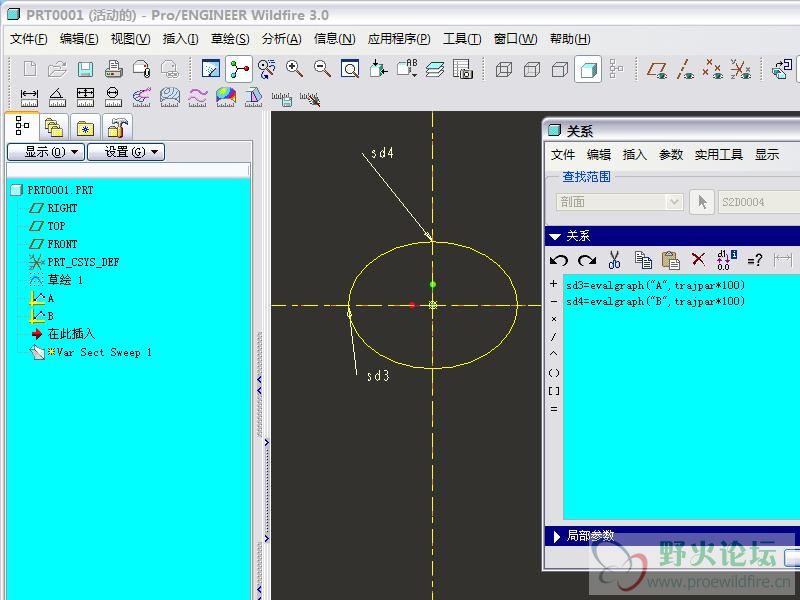The image size is (800, 600).
Task: Select PRT_CSYS_DEF in model tree
Action: (74, 262)
